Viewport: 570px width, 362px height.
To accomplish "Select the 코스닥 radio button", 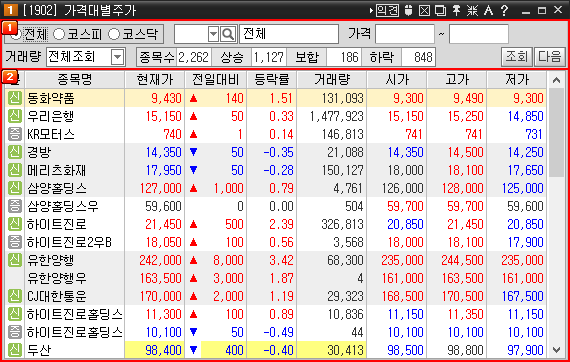I will [x=114, y=34].
